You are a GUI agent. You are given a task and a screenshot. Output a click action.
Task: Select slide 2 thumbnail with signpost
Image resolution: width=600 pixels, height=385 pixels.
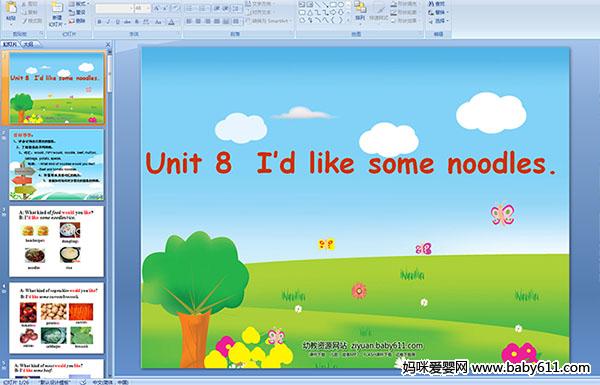(x=57, y=165)
